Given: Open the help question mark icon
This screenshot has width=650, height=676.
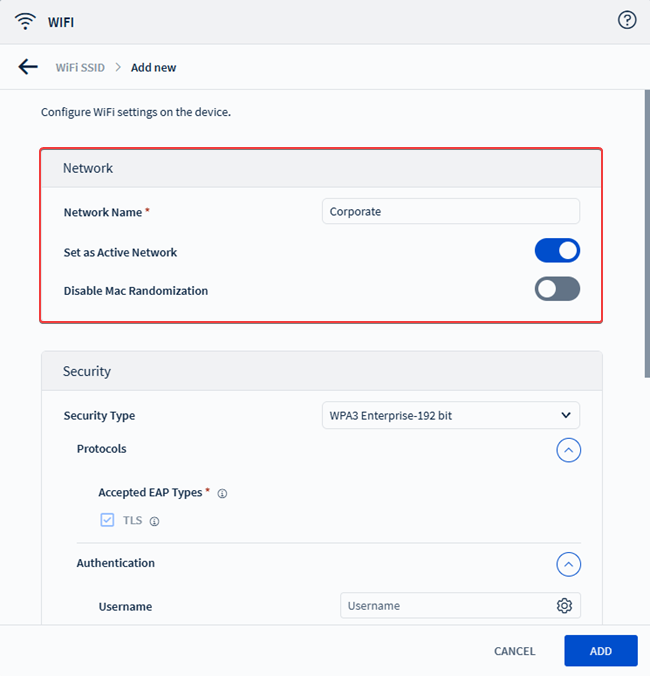Looking at the screenshot, I should click(x=627, y=20).
